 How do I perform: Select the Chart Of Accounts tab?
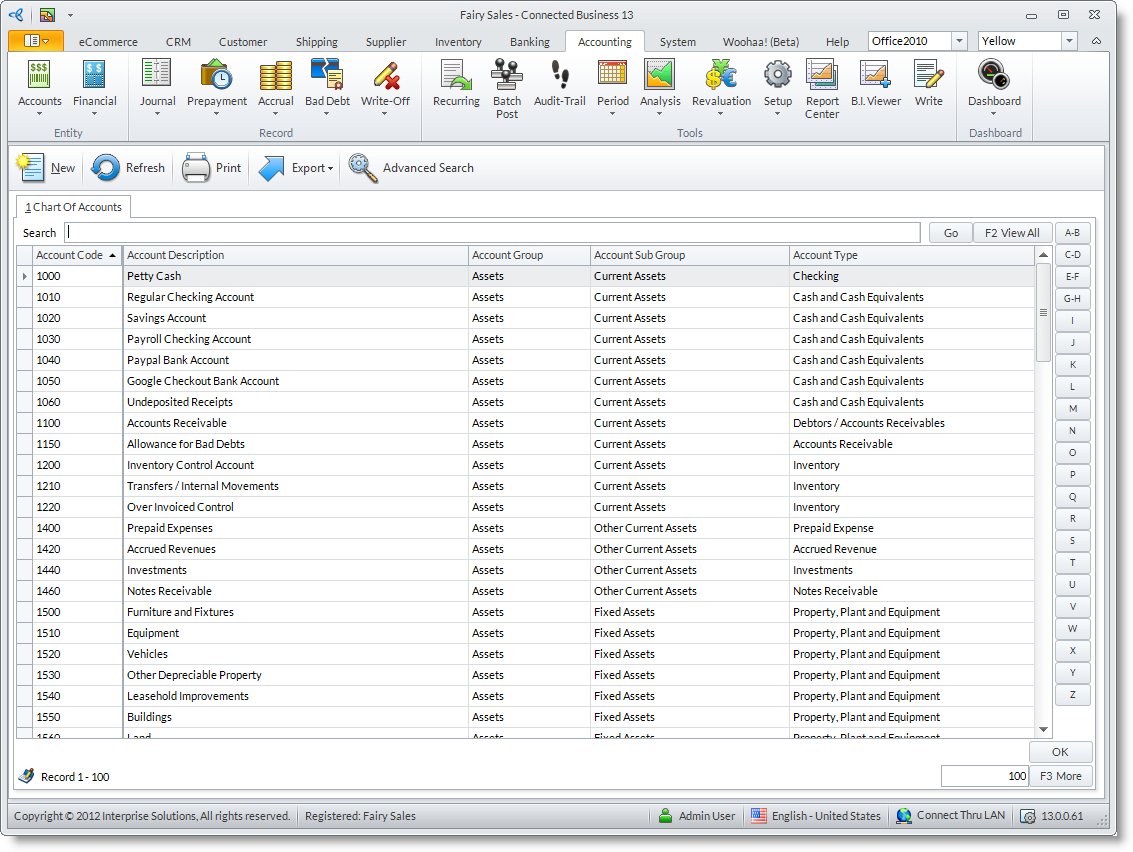(x=73, y=207)
